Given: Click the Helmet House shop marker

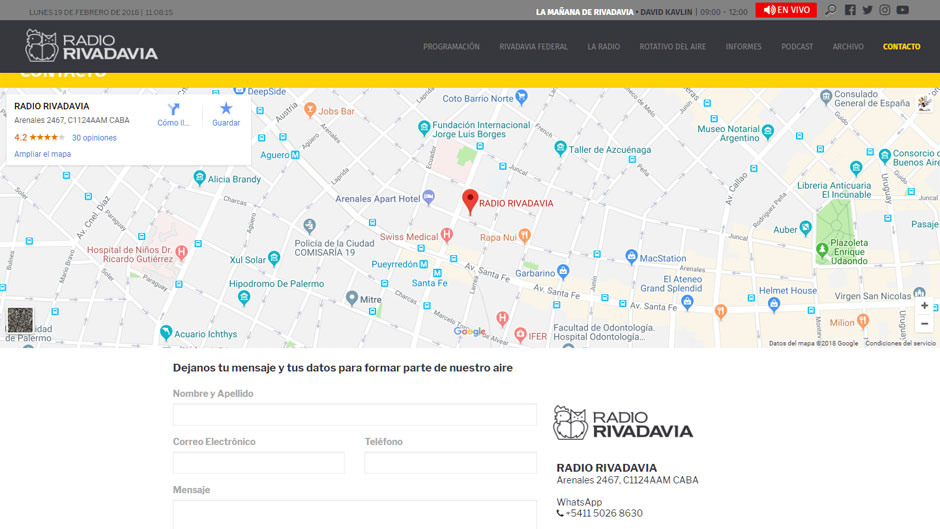Looking at the screenshot, I should [x=774, y=305].
